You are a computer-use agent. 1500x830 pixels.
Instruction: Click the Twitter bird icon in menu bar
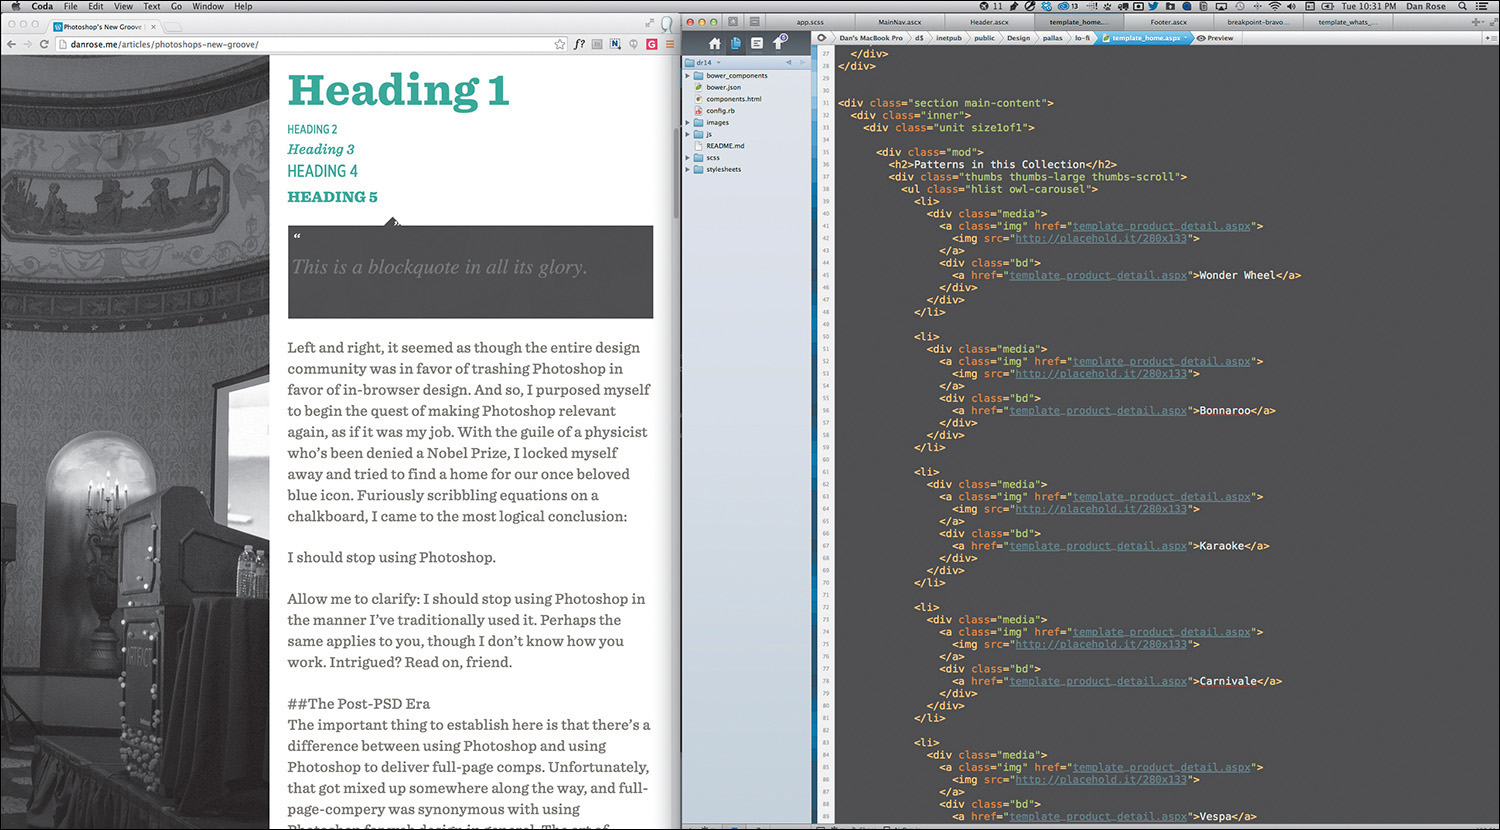pos(1153,6)
